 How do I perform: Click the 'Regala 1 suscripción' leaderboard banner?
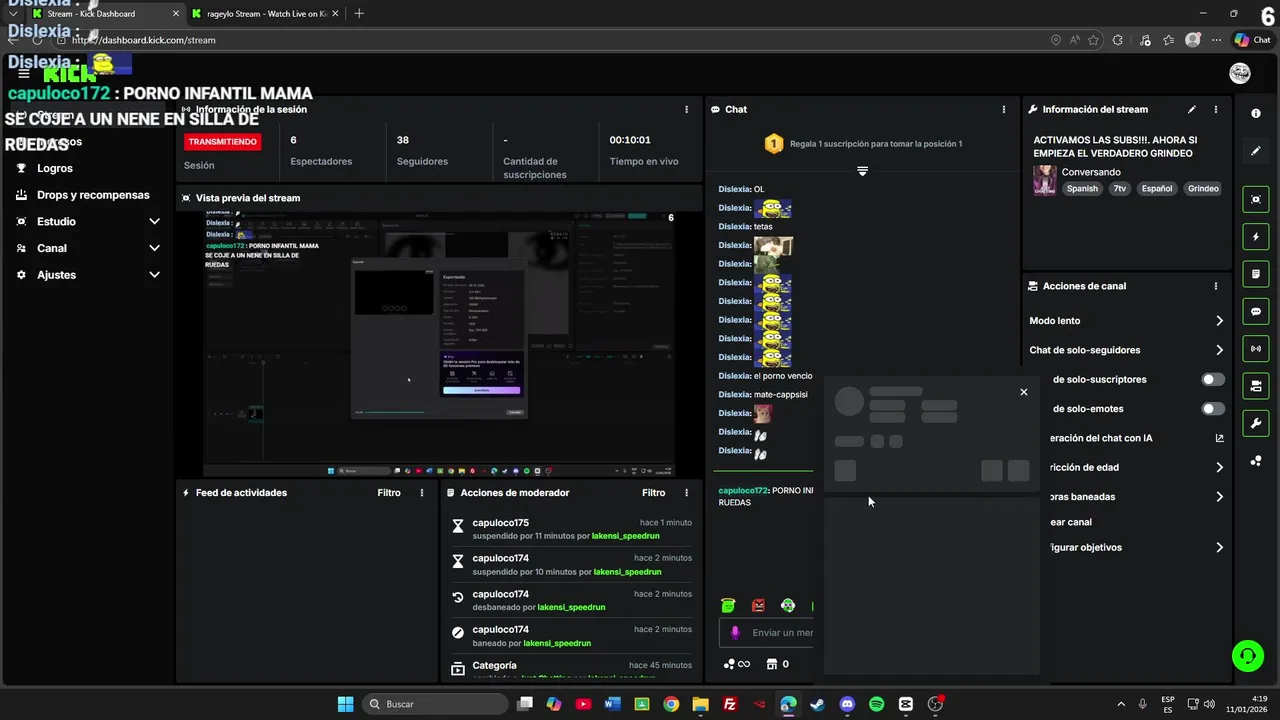point(864,144)
